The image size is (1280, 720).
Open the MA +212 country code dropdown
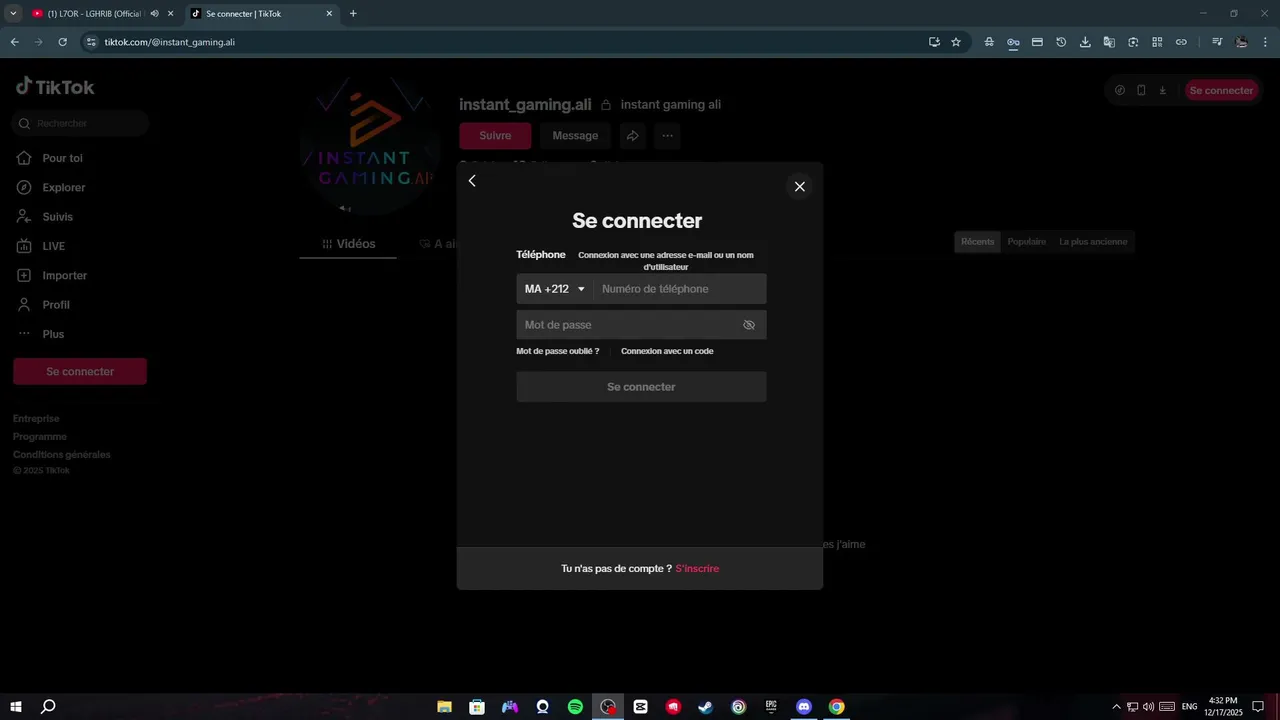(x=555, y=289)
